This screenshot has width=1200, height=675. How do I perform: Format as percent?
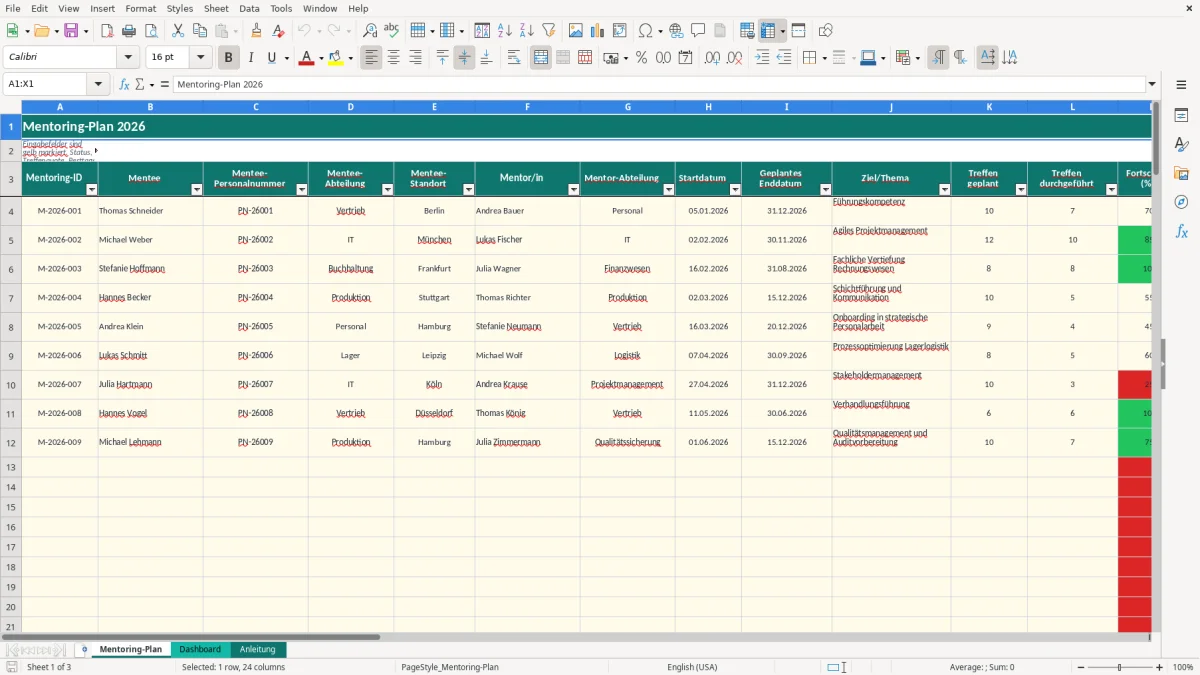(641, 58)
